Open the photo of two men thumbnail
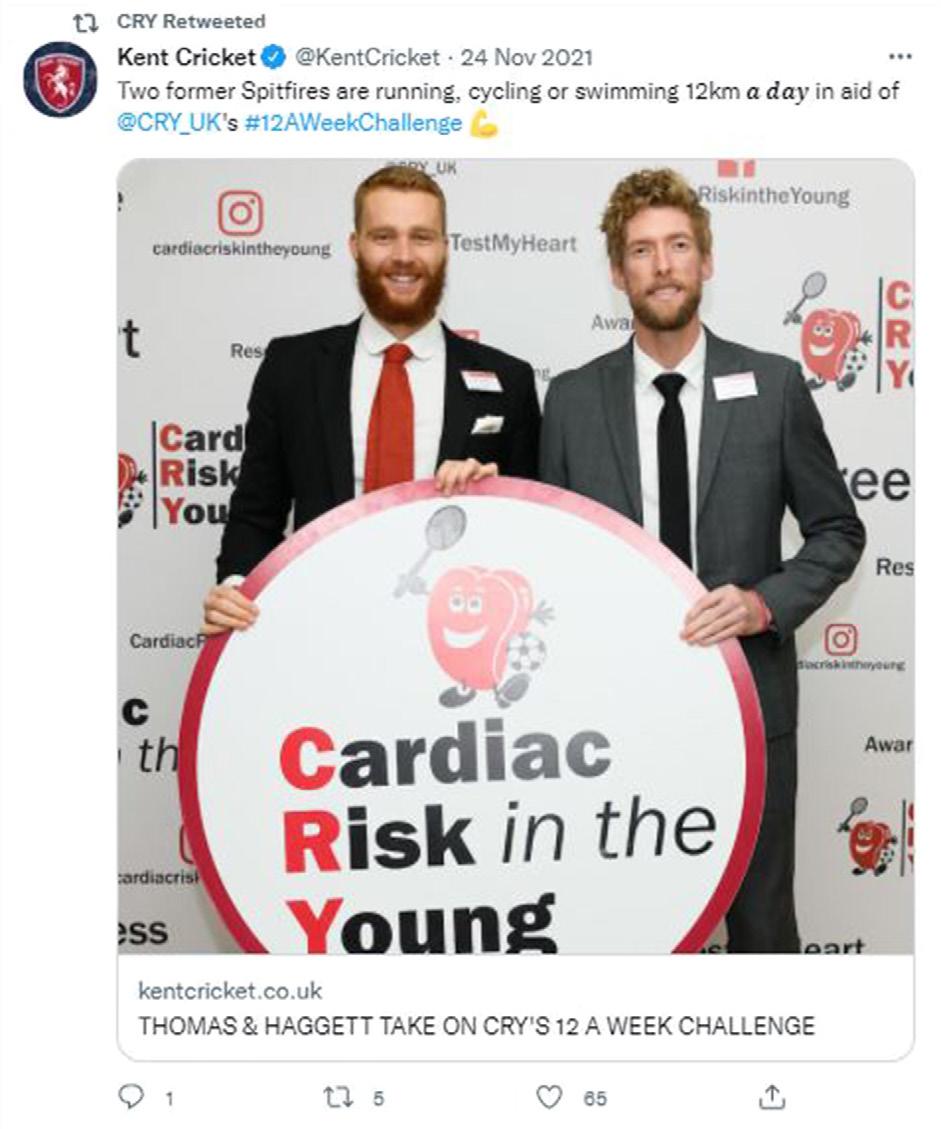Screen dimensions: 941x1129 (515, 556)
